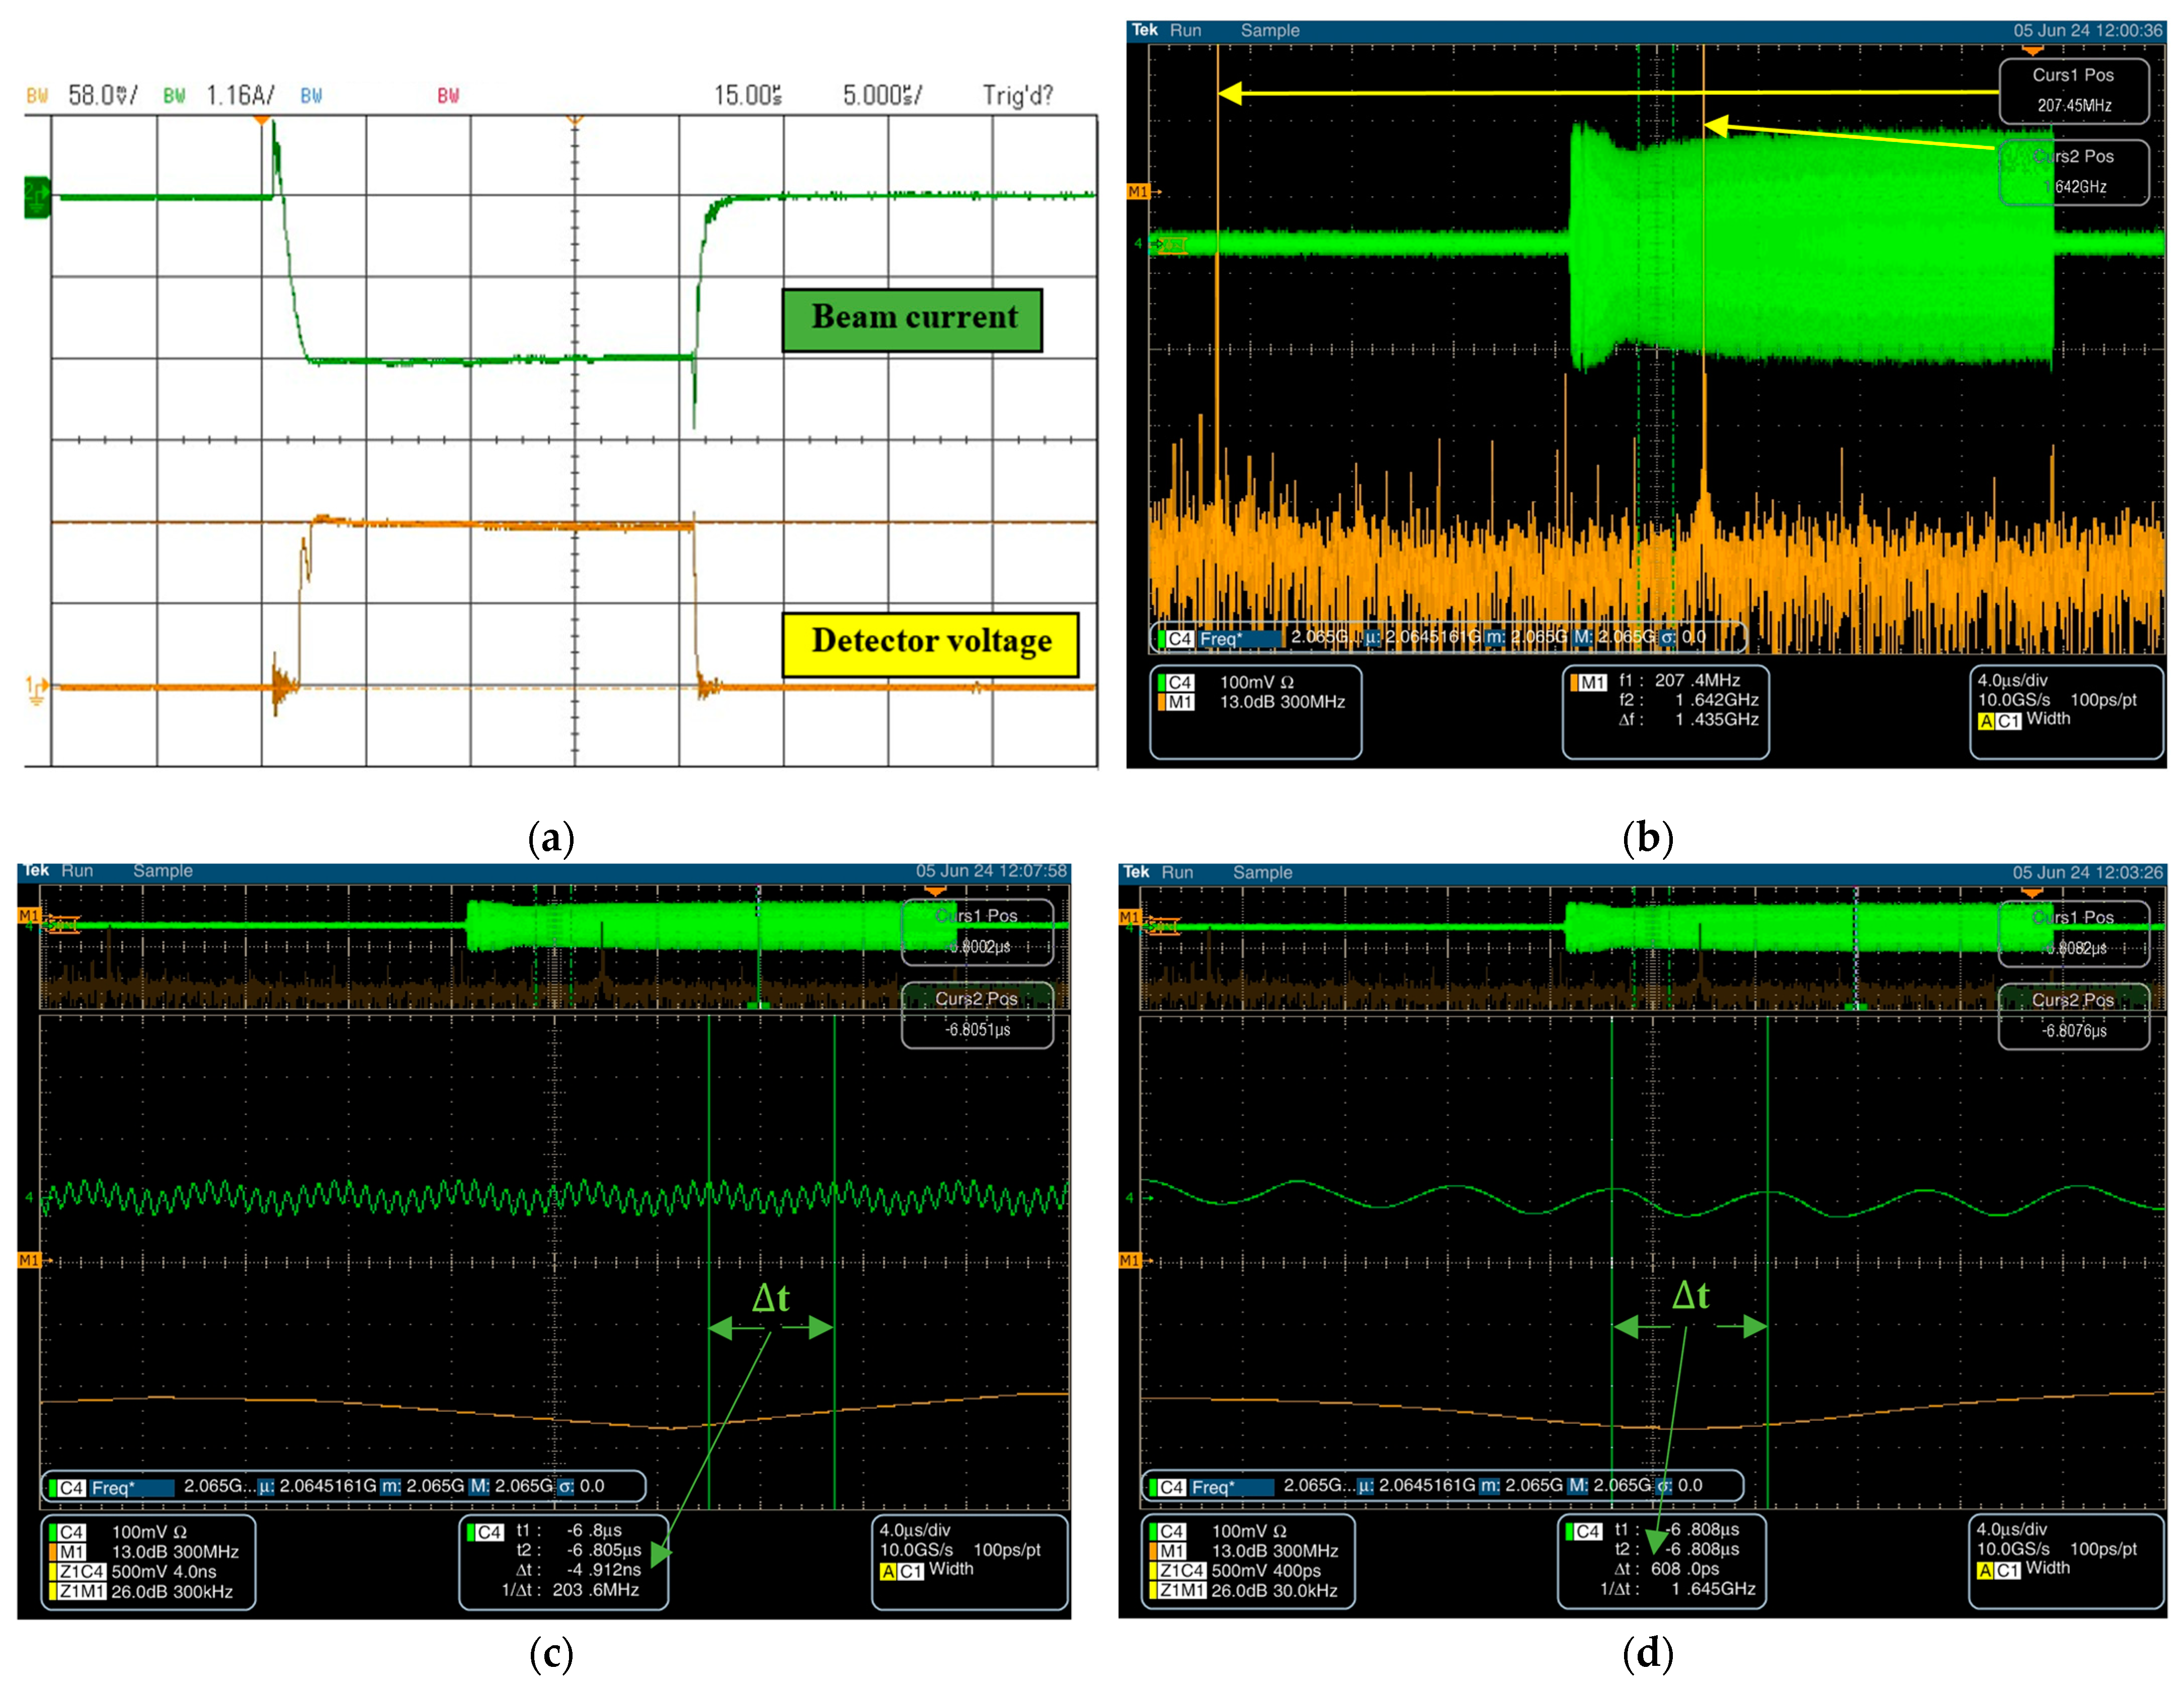Click the orange M1 badge in panel (c) readout
This screenshot has width=2184, height=1686.
click(x=71, y=1551)
